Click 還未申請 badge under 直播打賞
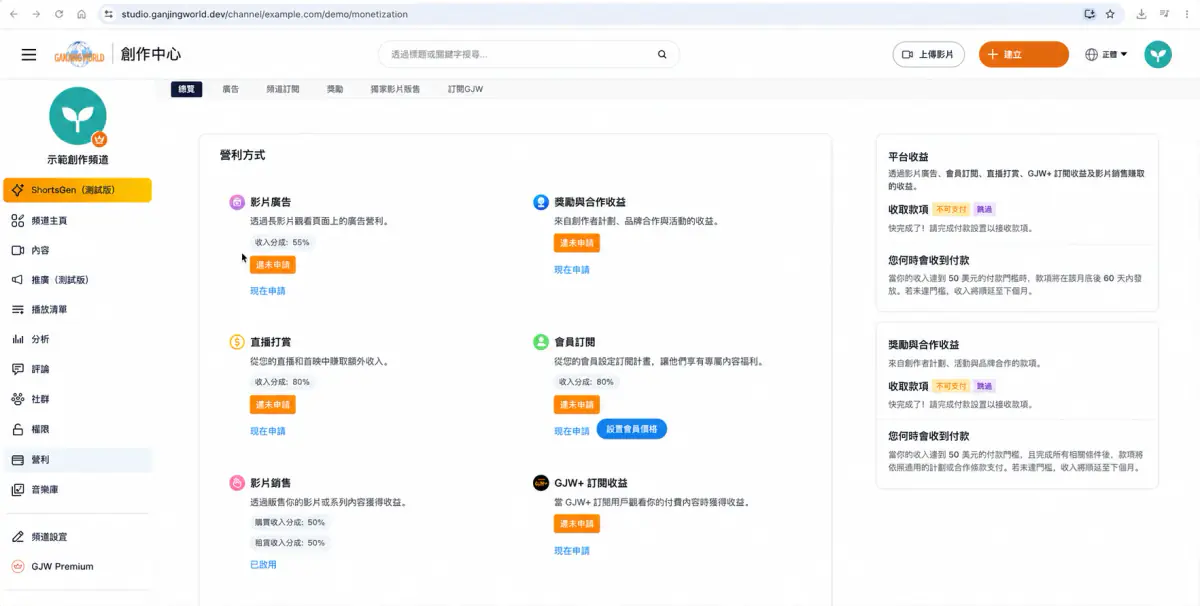The height and width of the screenshot is (606, 1200). (273, 405)
